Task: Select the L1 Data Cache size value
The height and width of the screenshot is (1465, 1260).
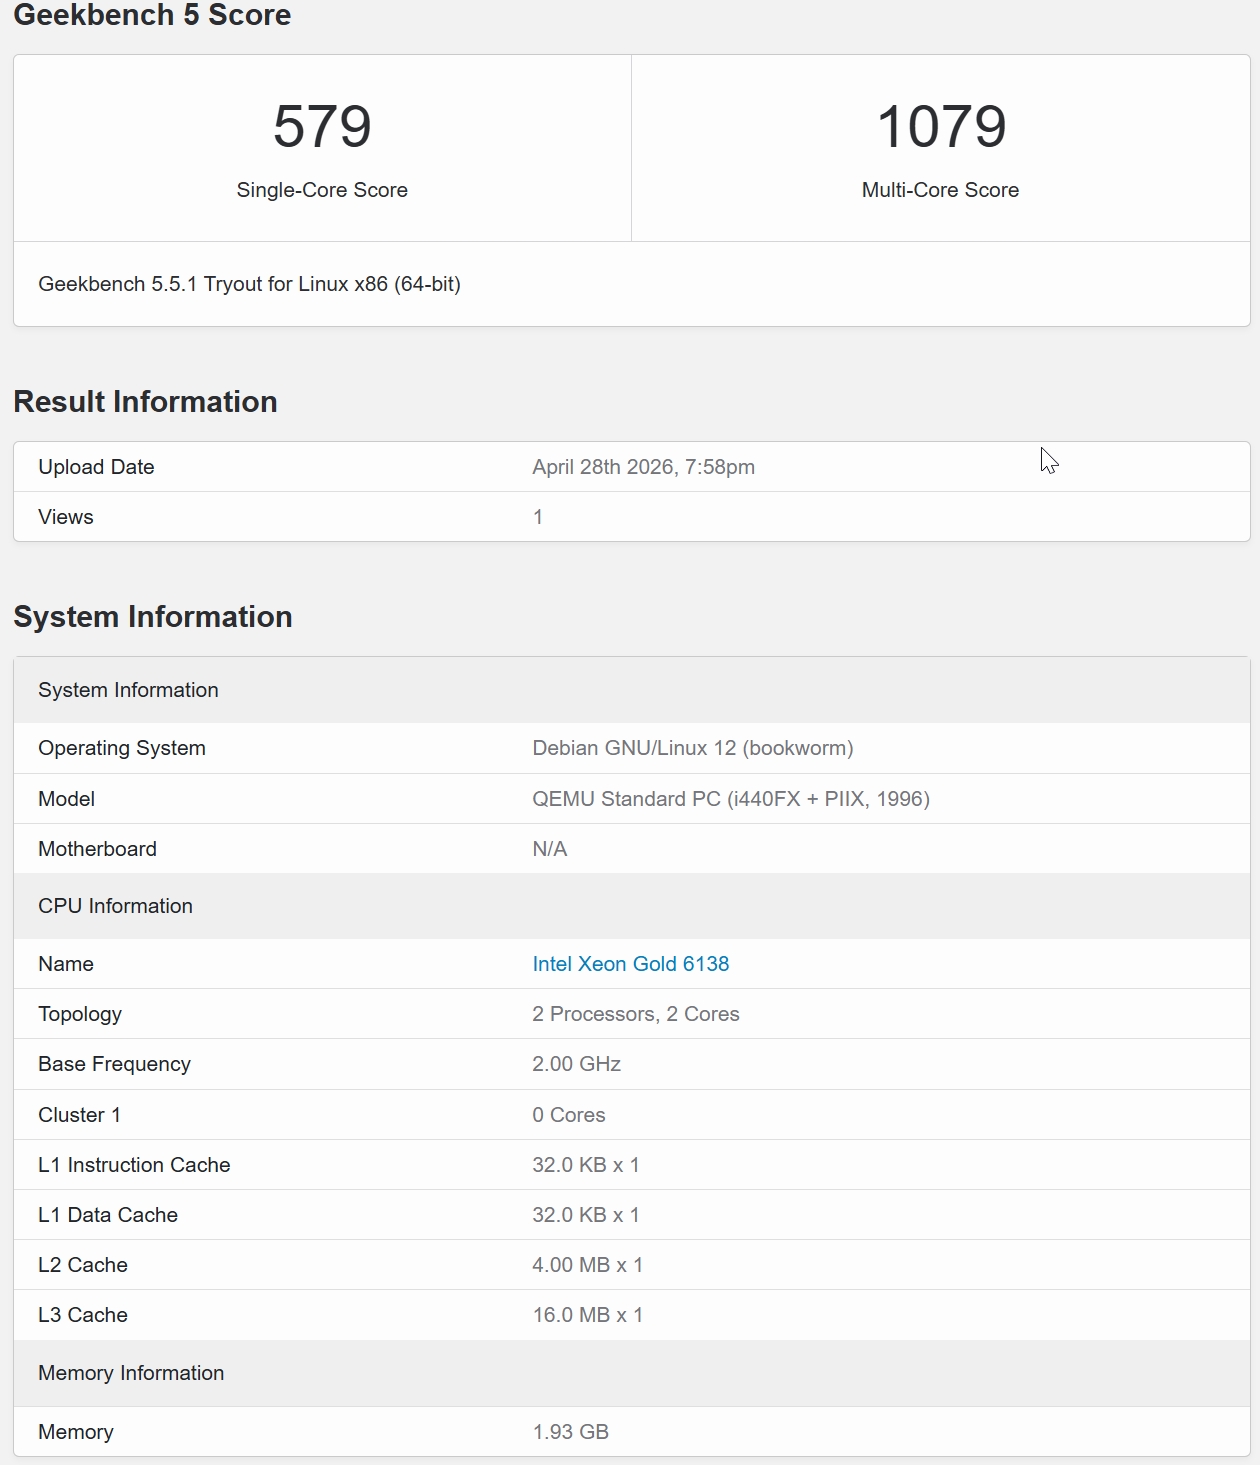Action: 586,1215
